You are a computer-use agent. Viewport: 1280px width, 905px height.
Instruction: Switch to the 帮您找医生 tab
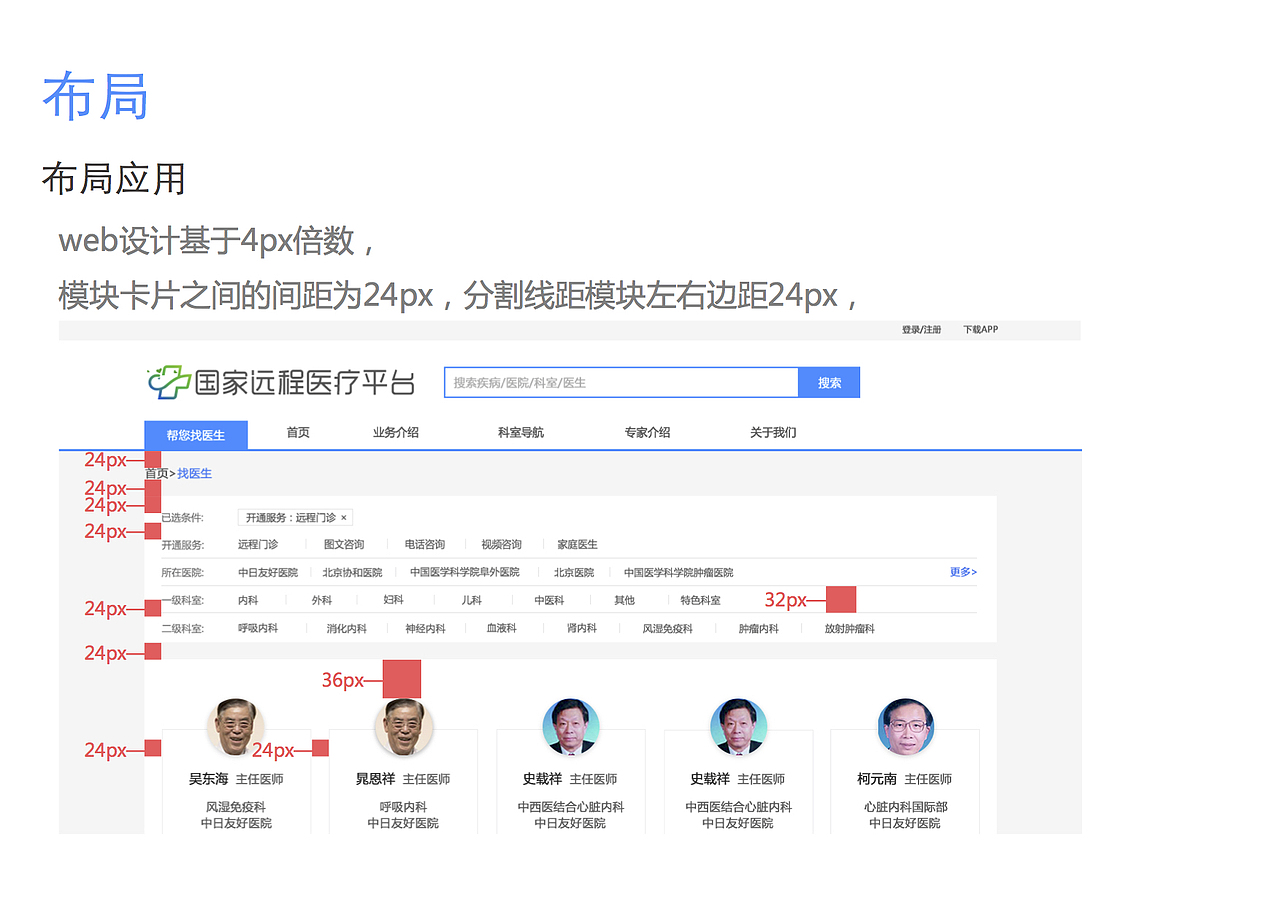pos(196,433)
